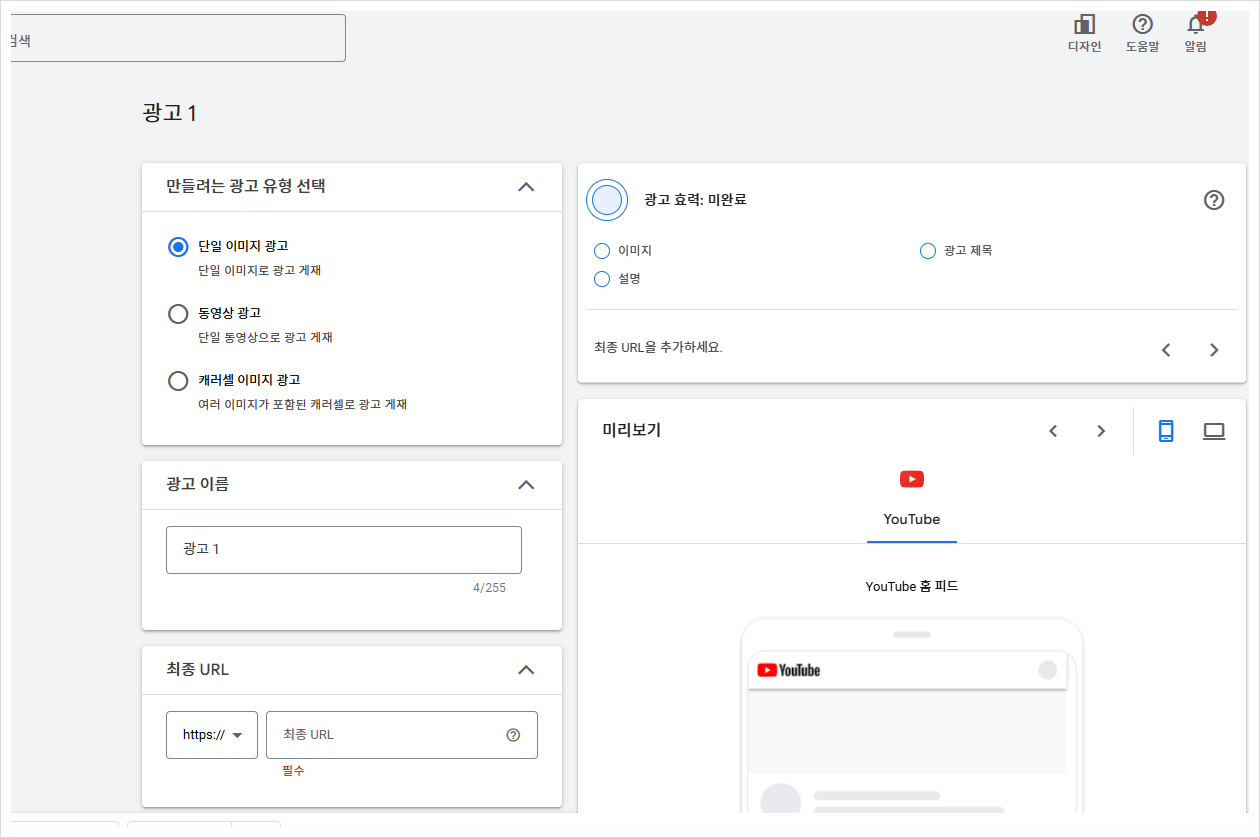Show next ad strength suggestion
This screenshot has width=1260, height=838.
[1214, 350]
